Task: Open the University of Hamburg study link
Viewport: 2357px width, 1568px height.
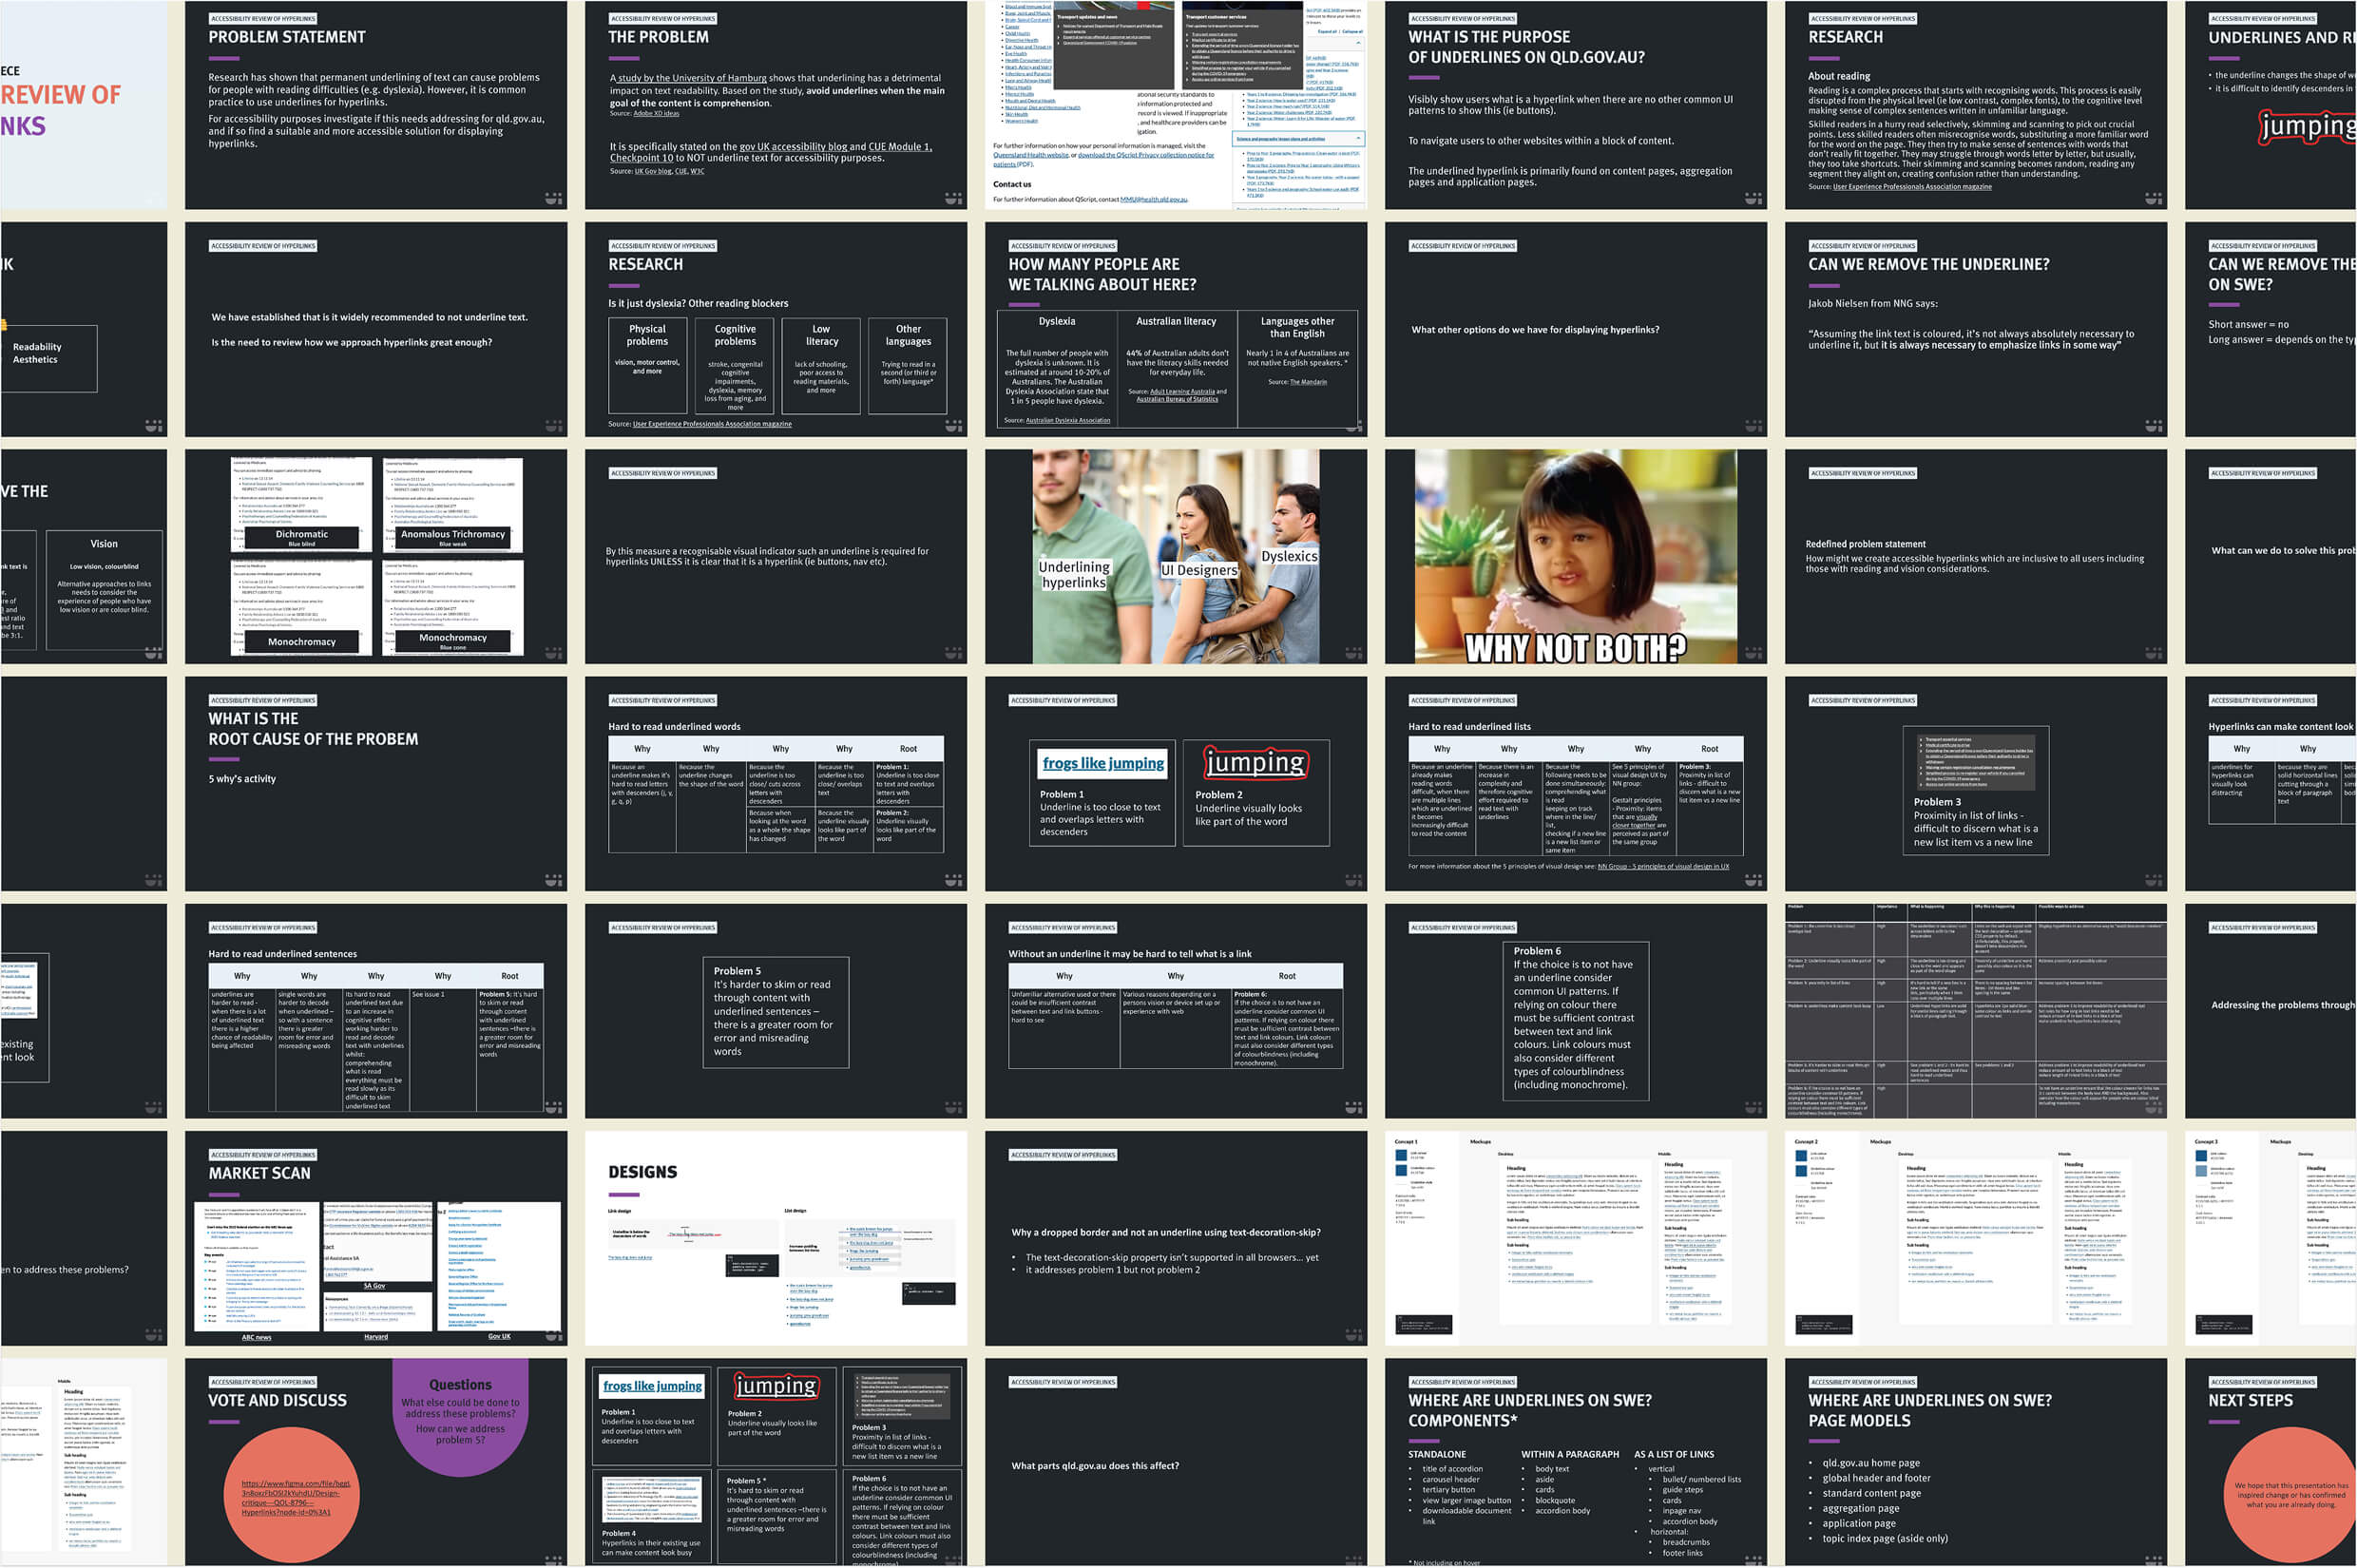Action: (691, 78)
